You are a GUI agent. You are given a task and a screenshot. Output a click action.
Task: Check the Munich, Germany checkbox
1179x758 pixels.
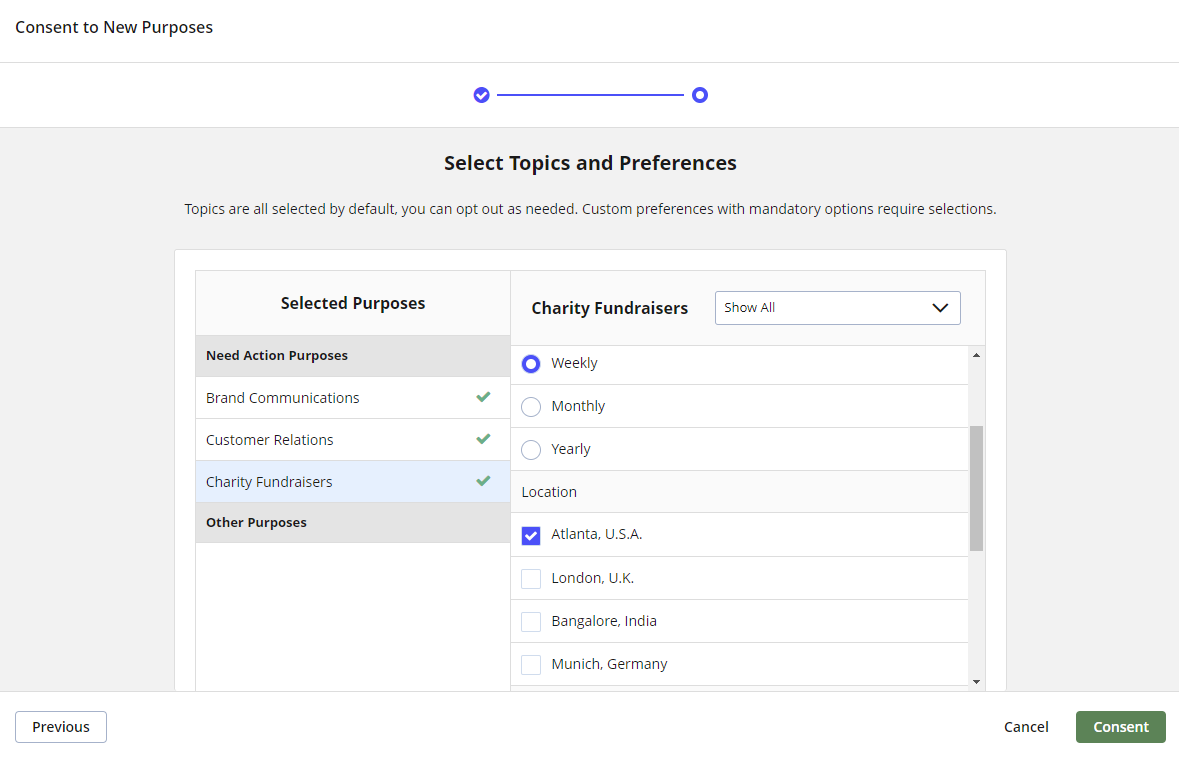(530, 664)
